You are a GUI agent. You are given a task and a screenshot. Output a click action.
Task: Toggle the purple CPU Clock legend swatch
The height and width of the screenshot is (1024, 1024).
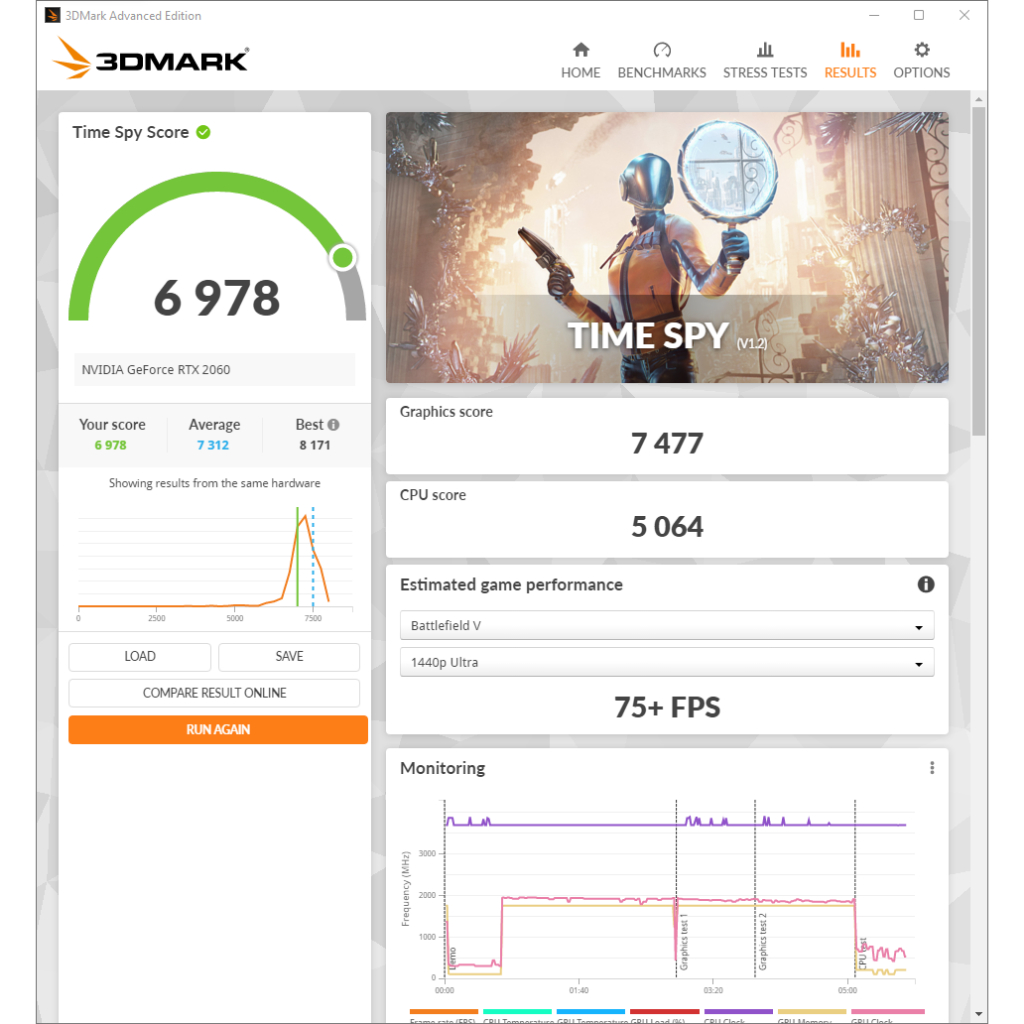[739, 1012]
